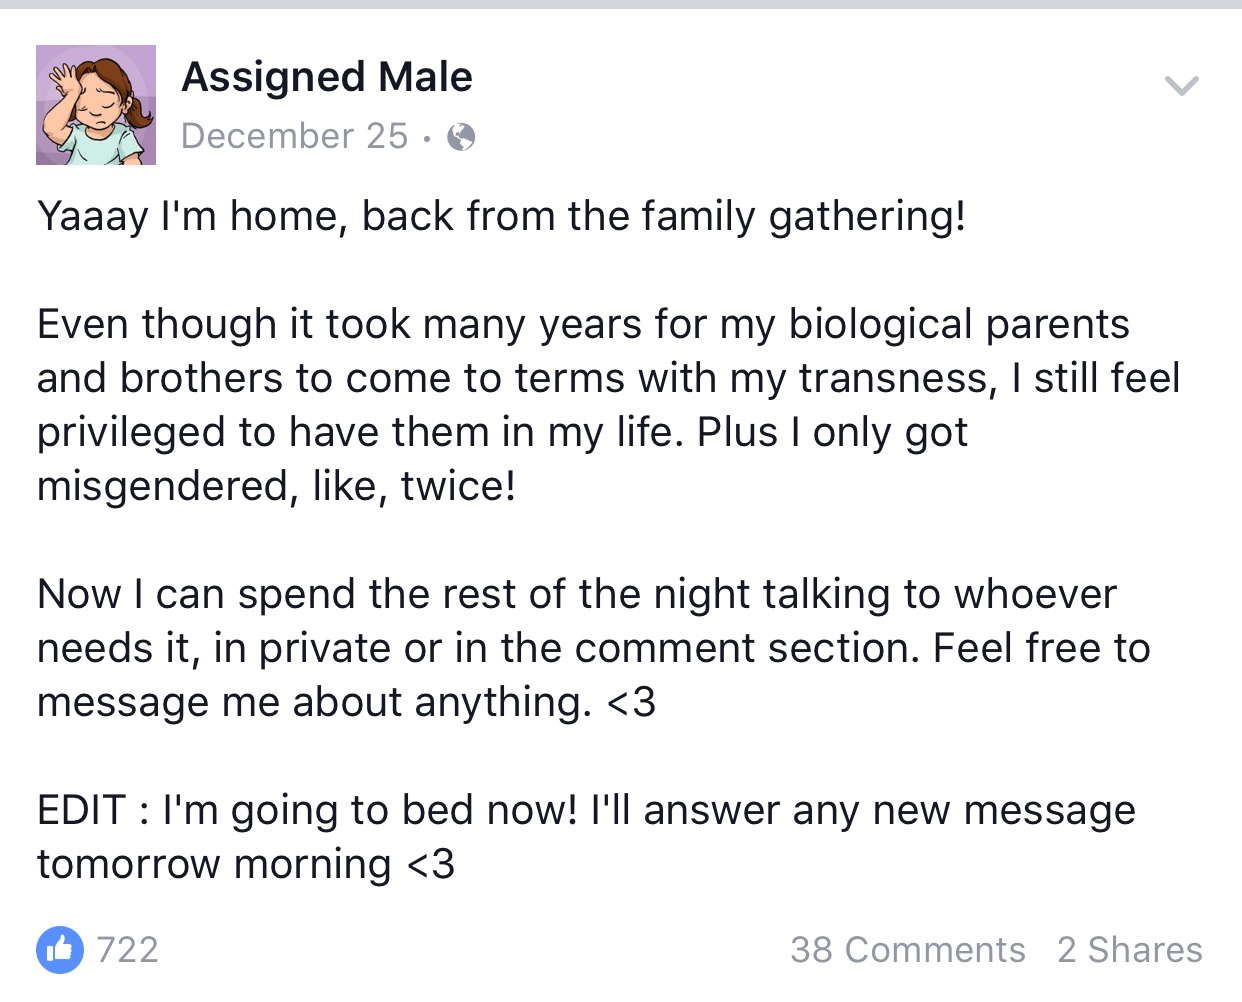Open the December 25 post timestamp

pyautogui.click(x=295, y=136)
